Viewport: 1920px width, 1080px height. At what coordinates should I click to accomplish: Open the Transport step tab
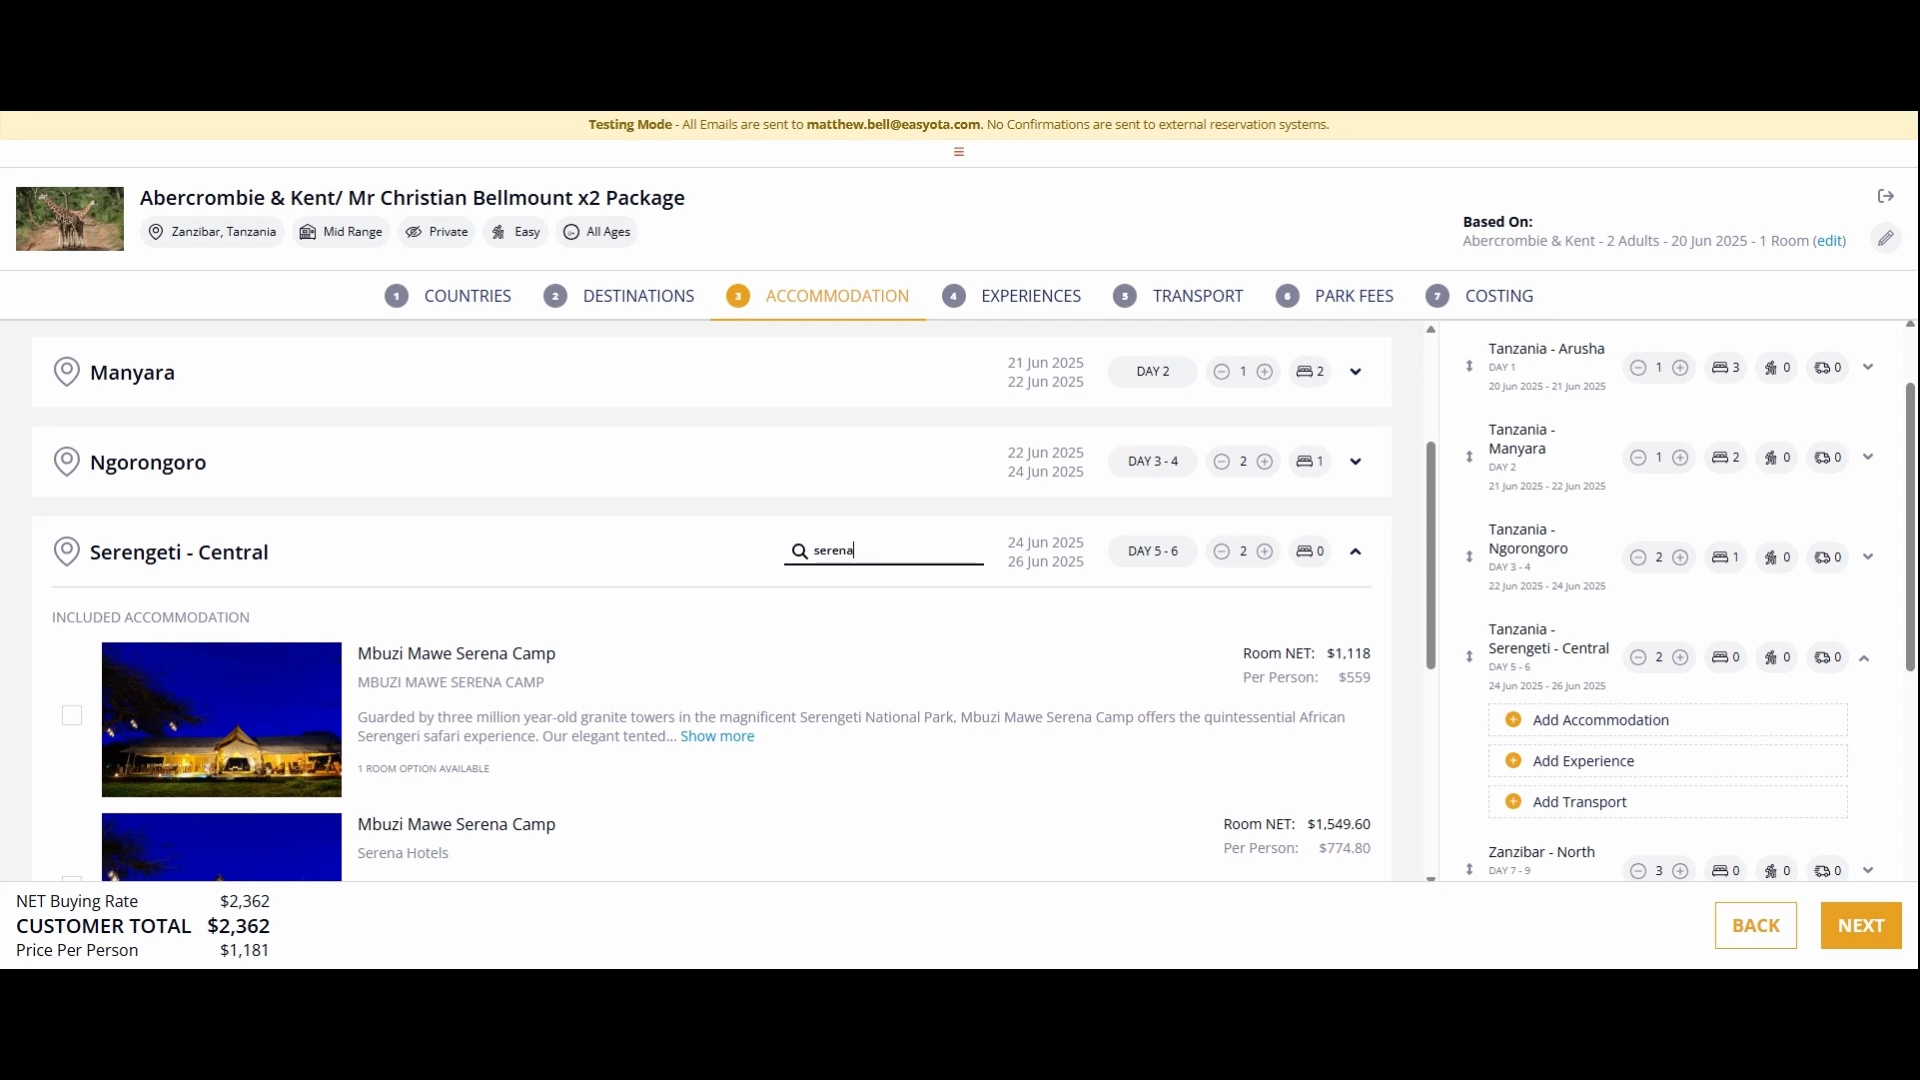[x=1178, y=296]
